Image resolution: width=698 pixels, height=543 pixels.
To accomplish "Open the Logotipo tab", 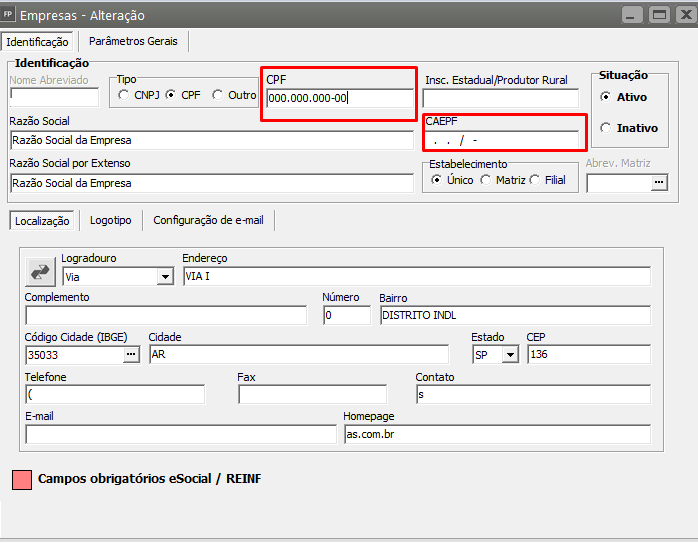I will [x=110, y=220].
